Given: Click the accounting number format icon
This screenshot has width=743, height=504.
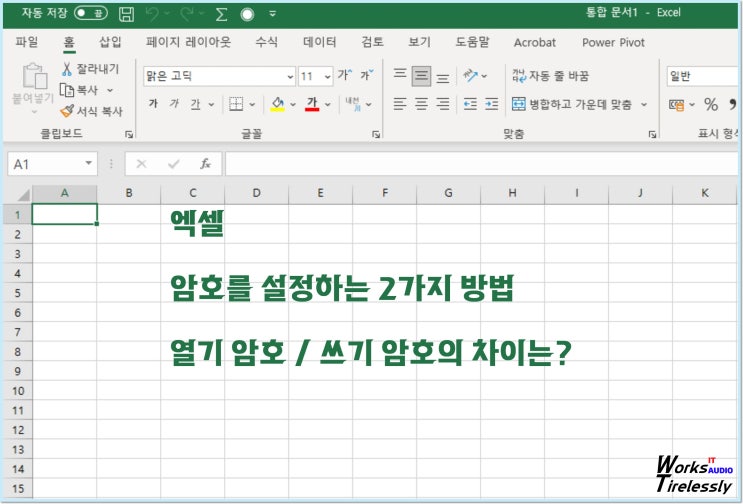Looking at the screenshot, I should tap(676, 104).
